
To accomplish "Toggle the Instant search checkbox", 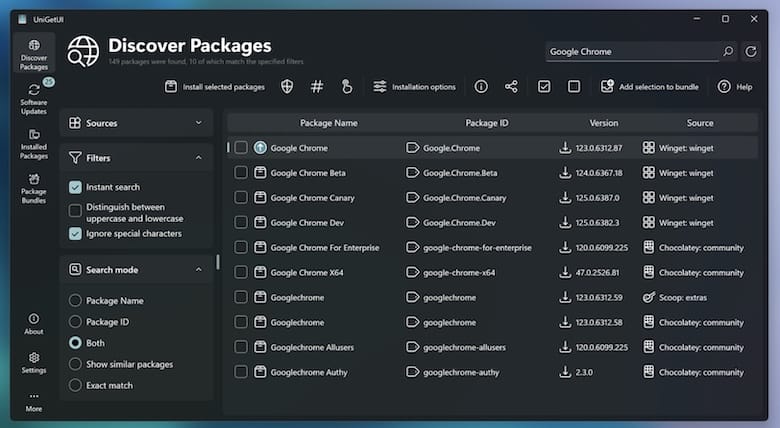I will 75,187.
